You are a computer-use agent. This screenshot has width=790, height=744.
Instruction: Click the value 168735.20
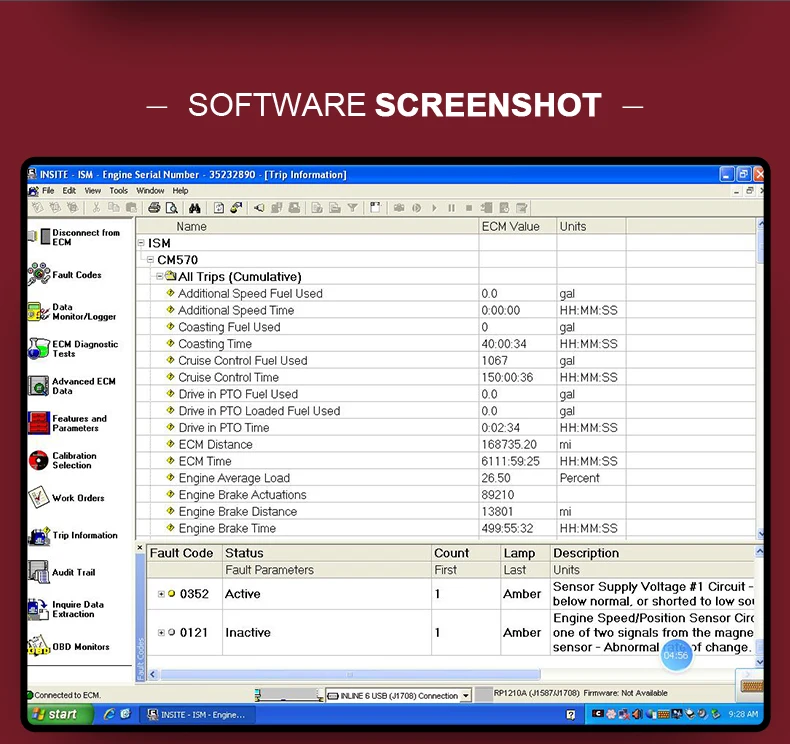point(509,444)
